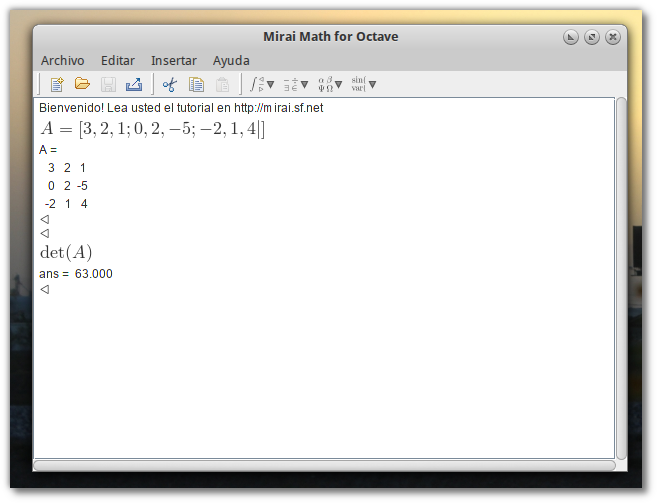
Task: Click the vertical scrollbar
Action: [x=621, y=278]
